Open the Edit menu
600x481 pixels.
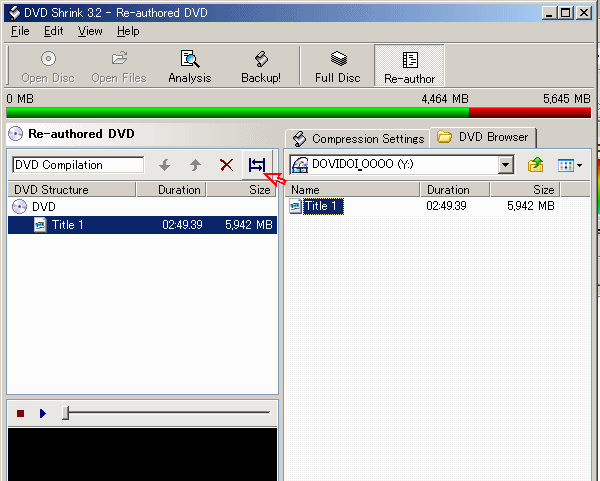53,31
